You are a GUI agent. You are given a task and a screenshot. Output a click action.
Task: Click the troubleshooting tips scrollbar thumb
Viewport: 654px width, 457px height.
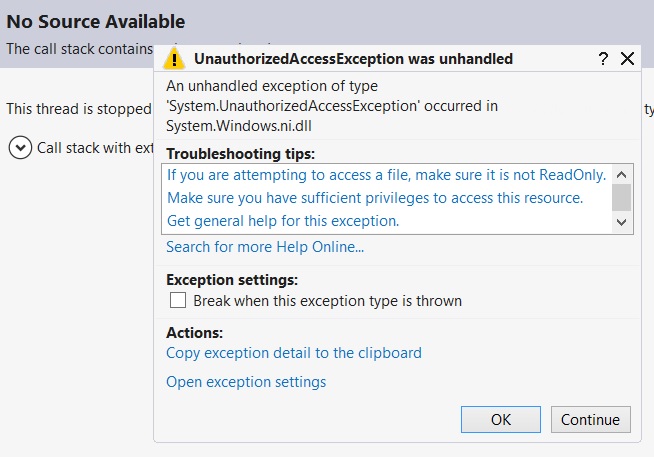click(x=621, y=196)
